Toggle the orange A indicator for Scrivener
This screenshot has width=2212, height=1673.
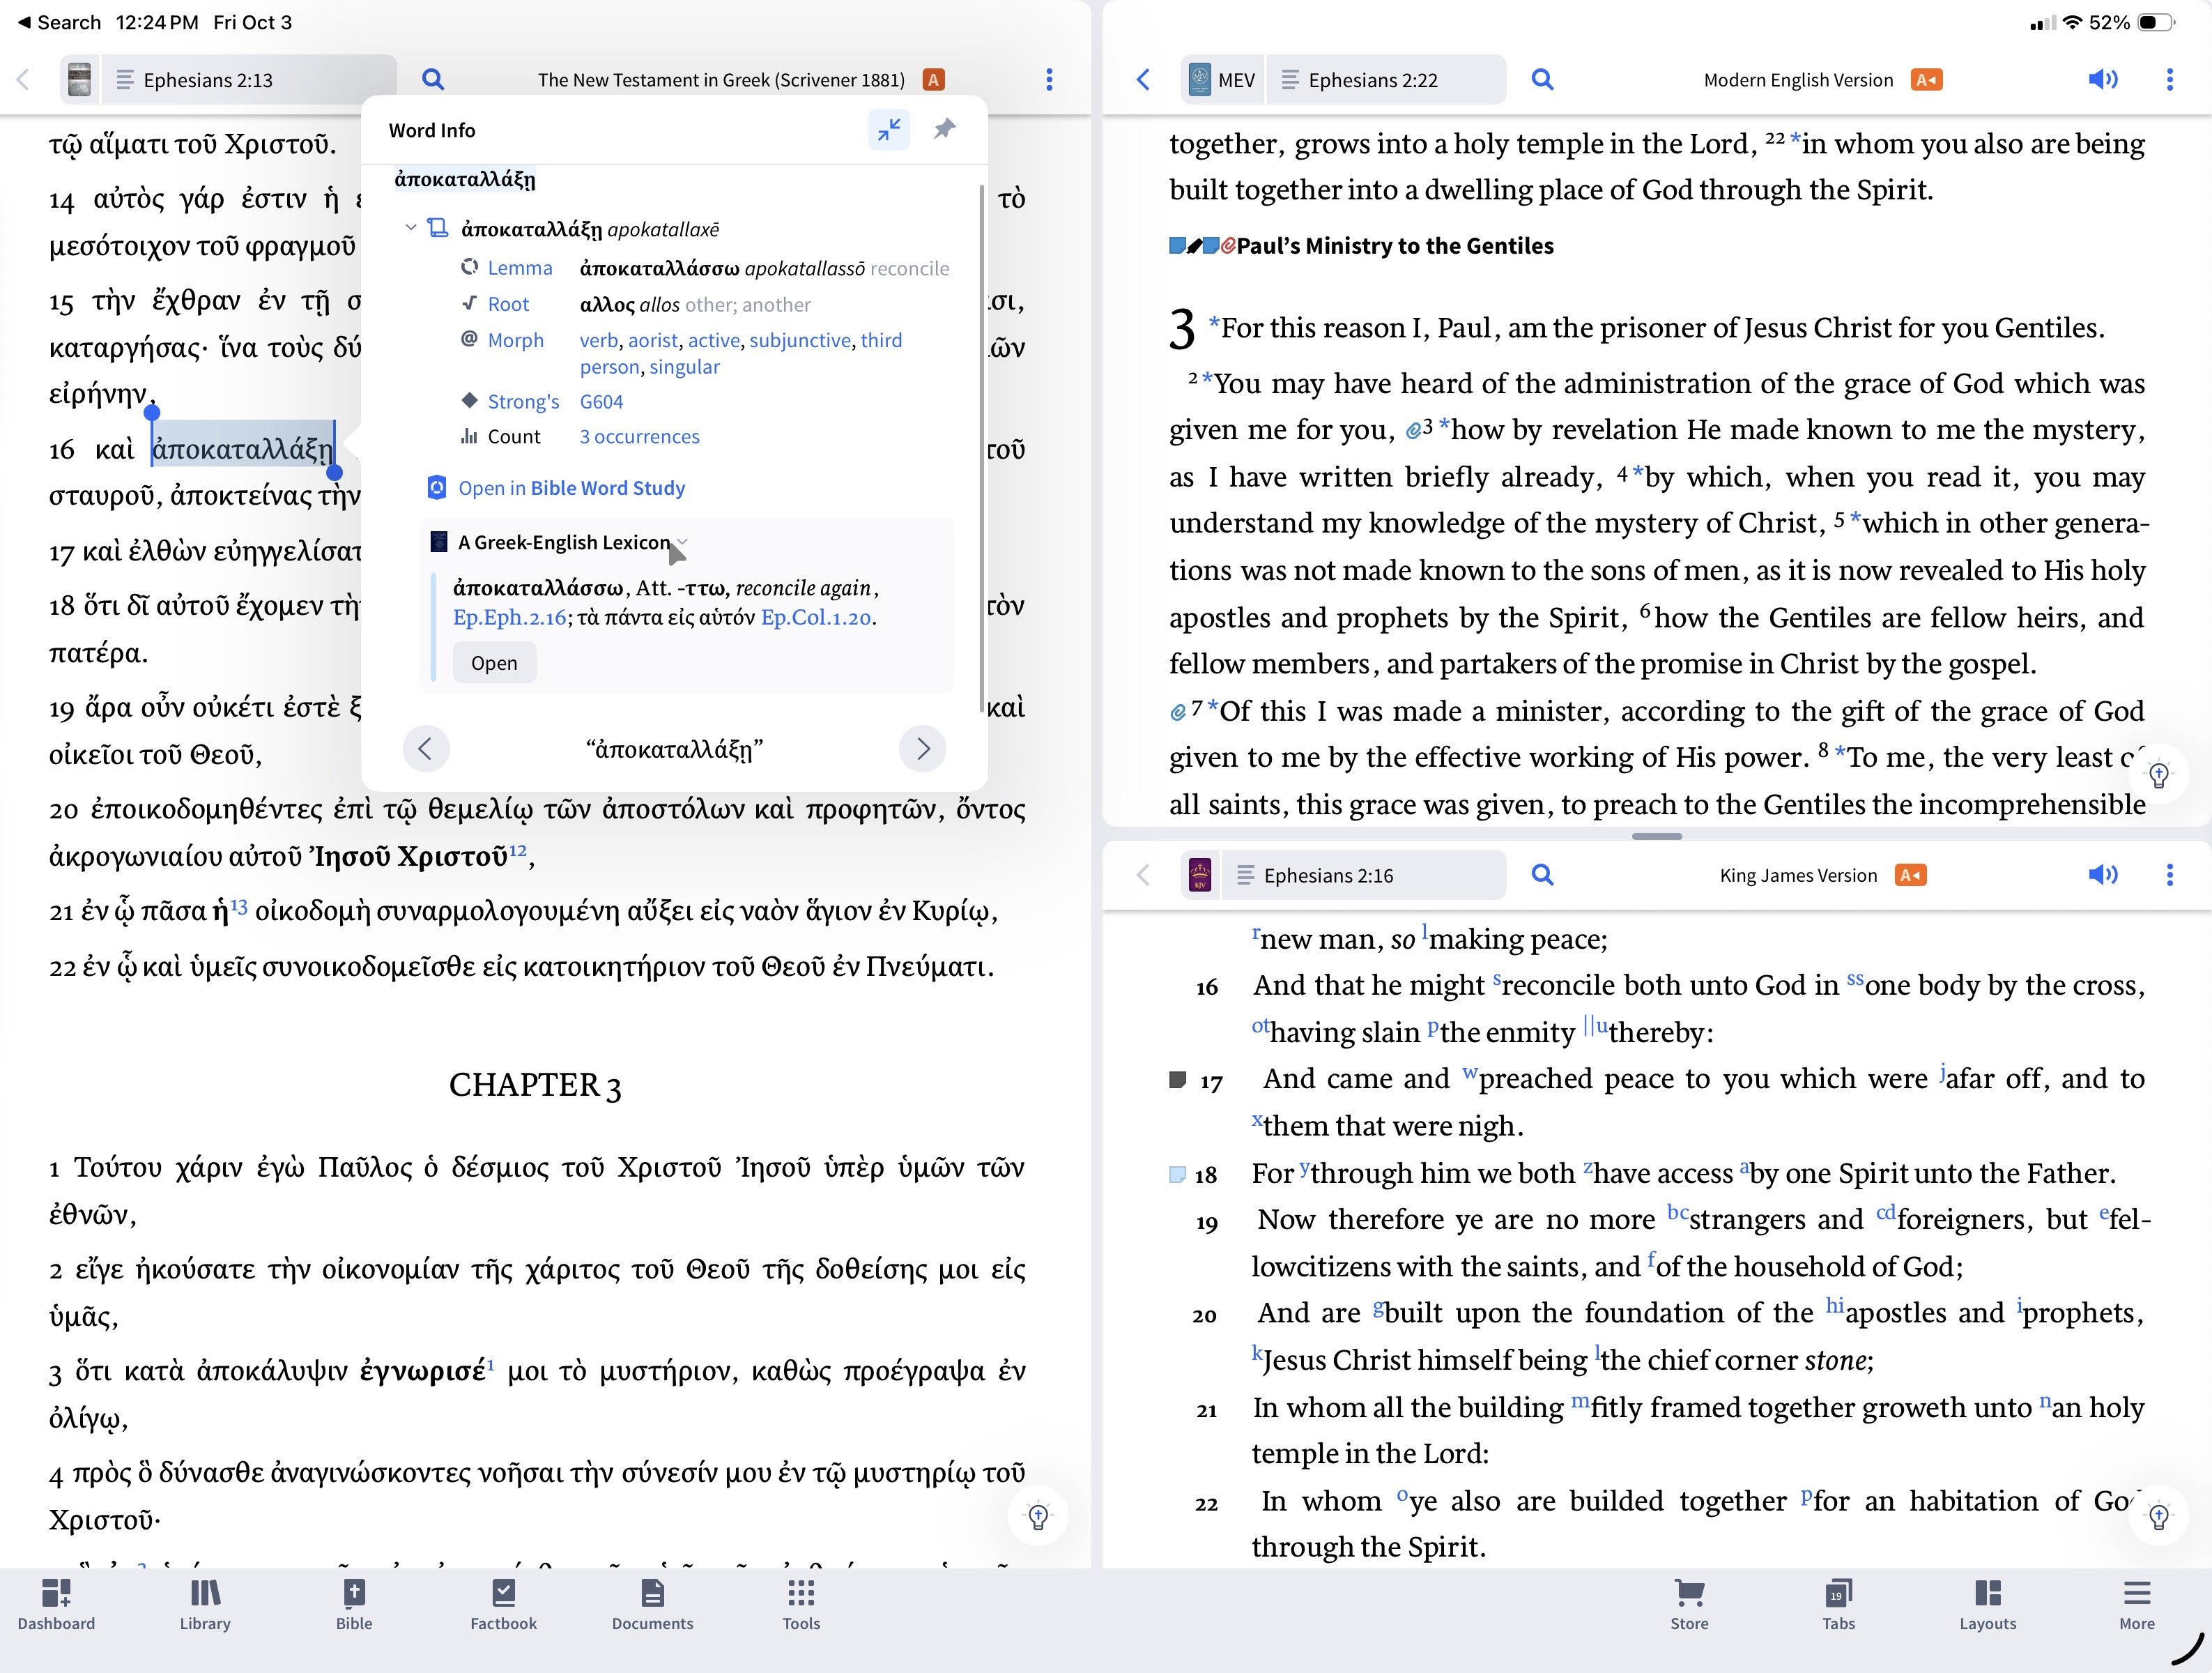pyautogui.click(x=933, y=80)
